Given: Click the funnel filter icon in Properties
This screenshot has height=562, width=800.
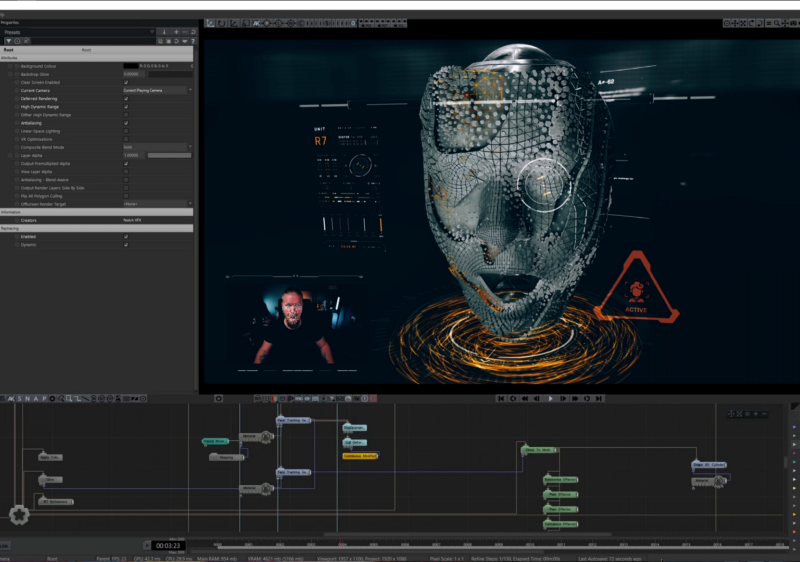Looking at the screenshot, I should point(8,40).
